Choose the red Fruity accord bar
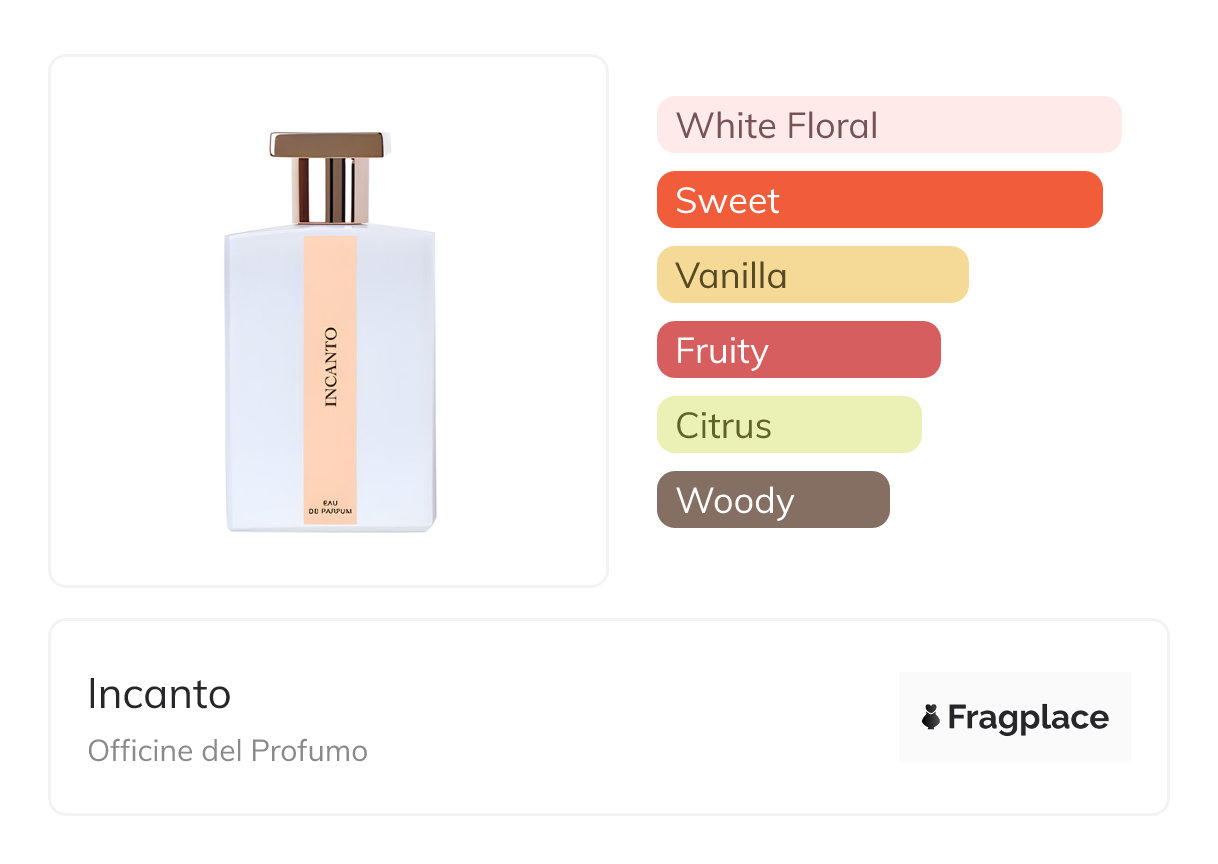 (798, 350)
